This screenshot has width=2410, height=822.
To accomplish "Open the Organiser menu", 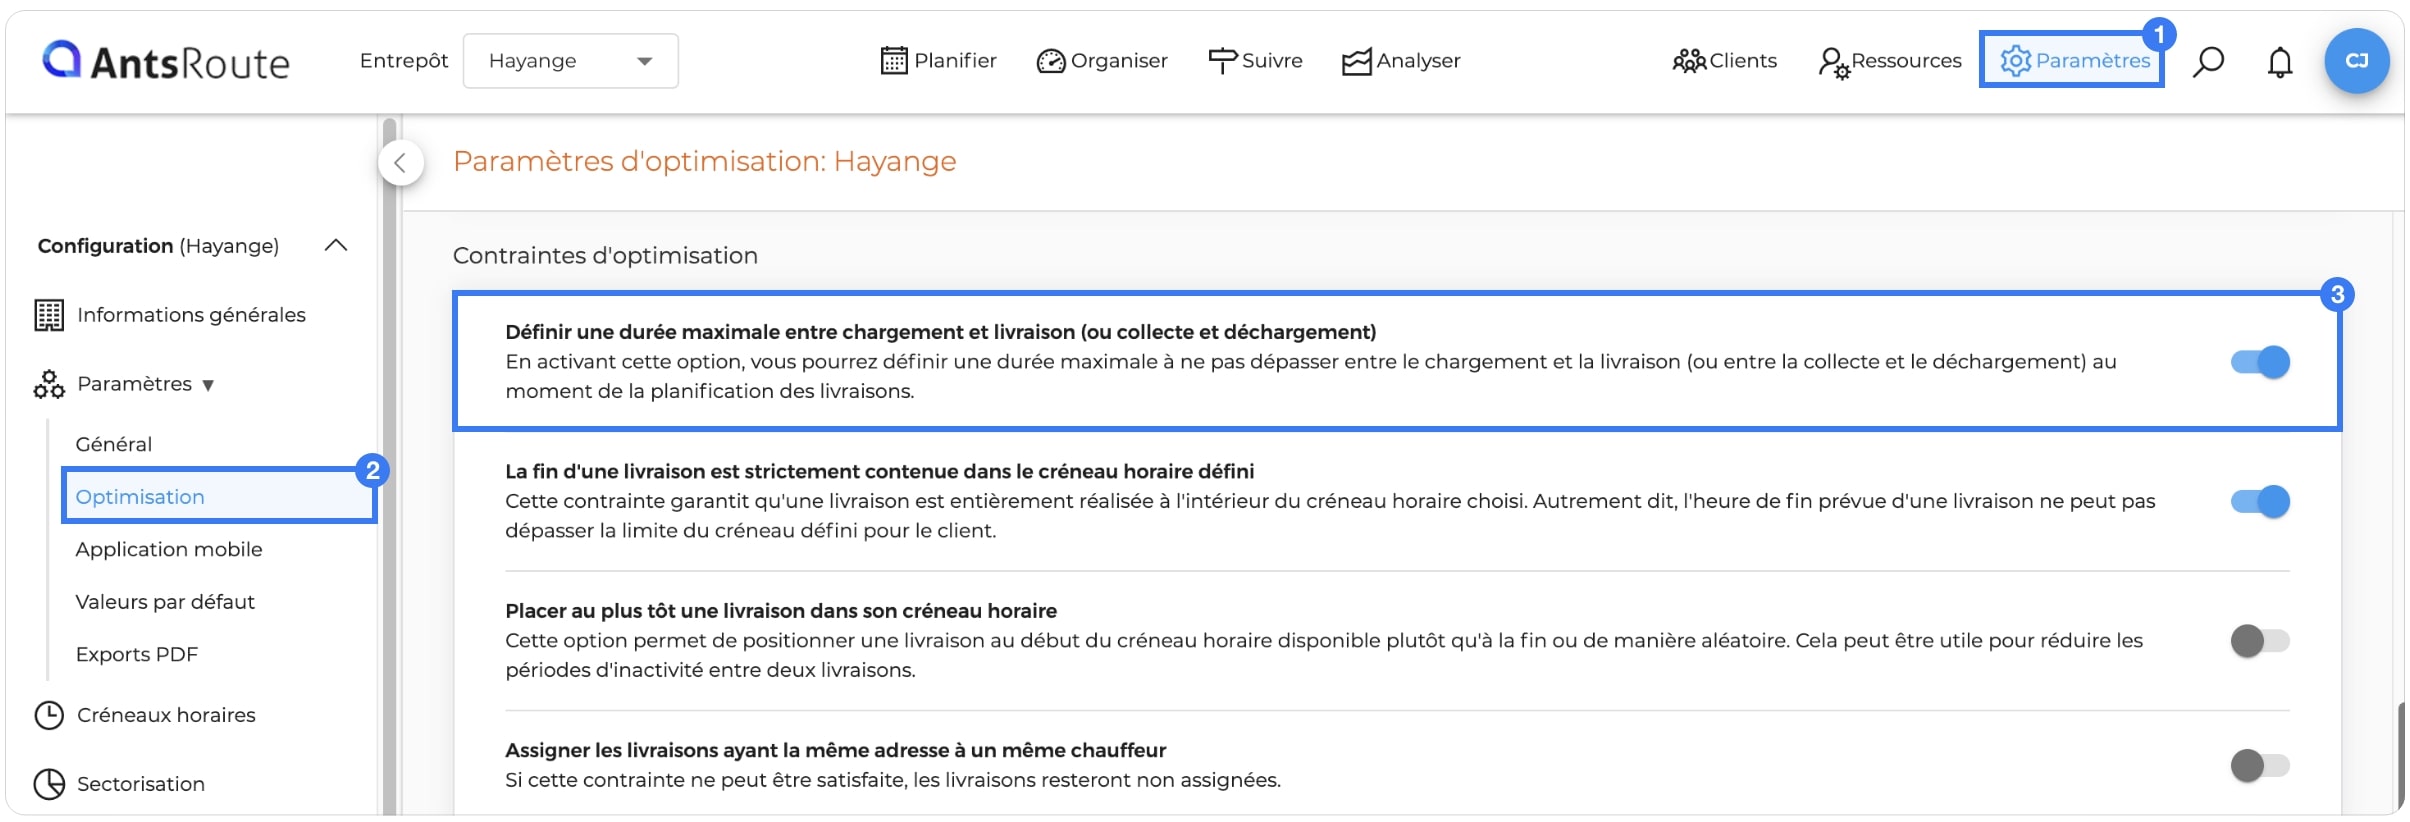I will (1102, 61).
